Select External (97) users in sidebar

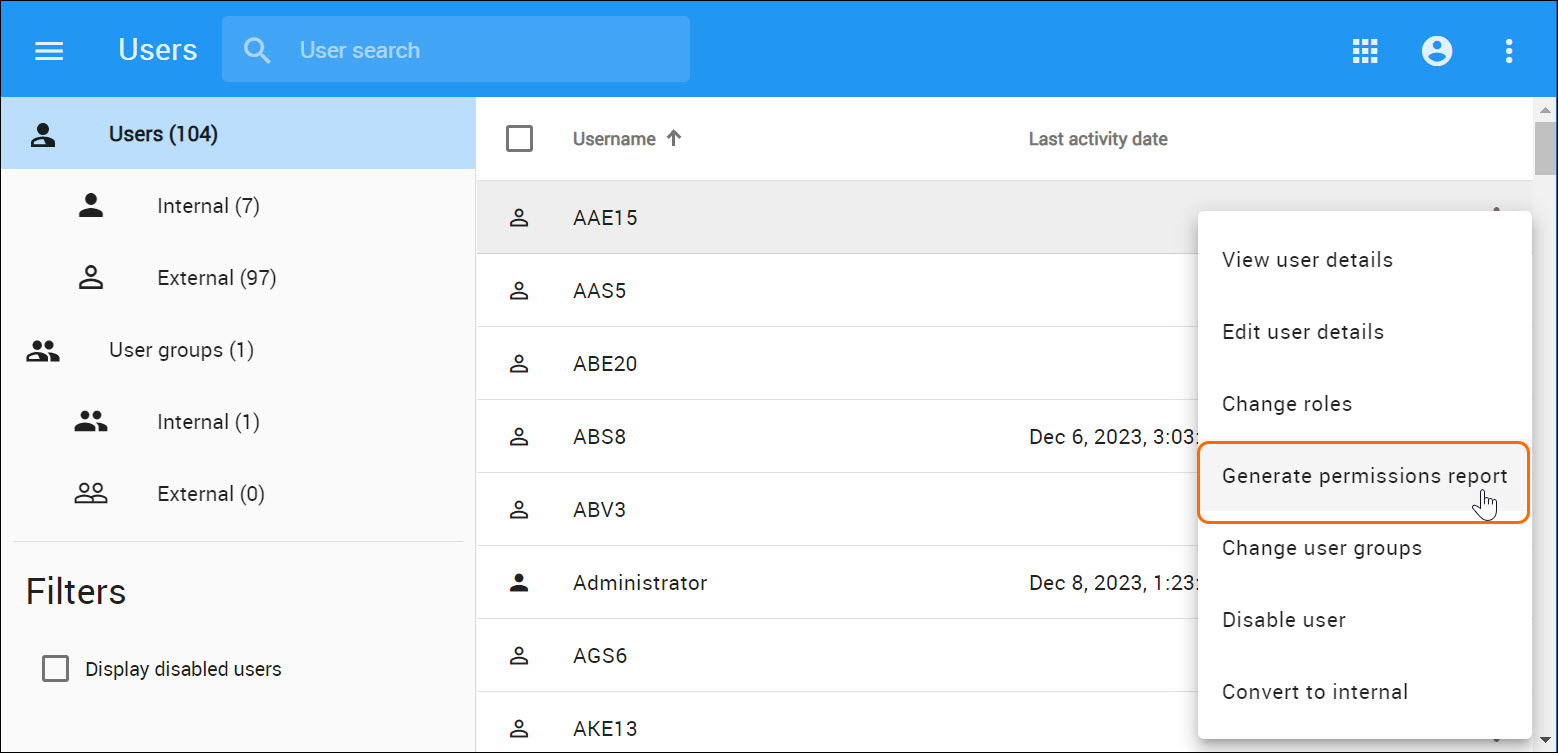216,278
